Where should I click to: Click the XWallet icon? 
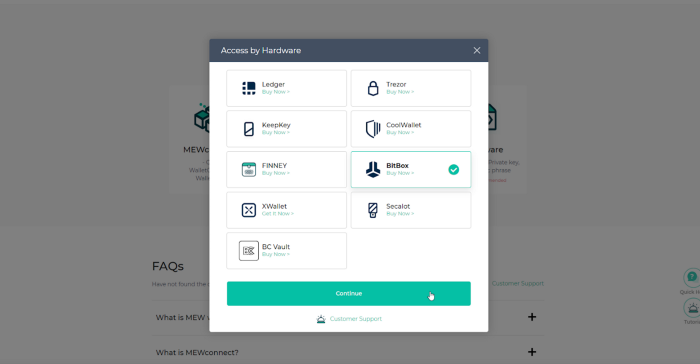(249, 210)
